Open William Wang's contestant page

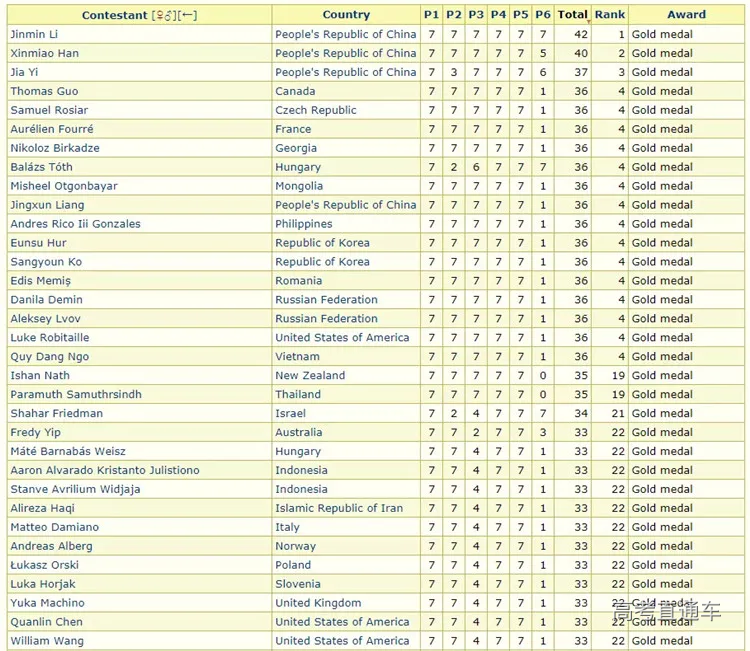(x=46, y=641)
